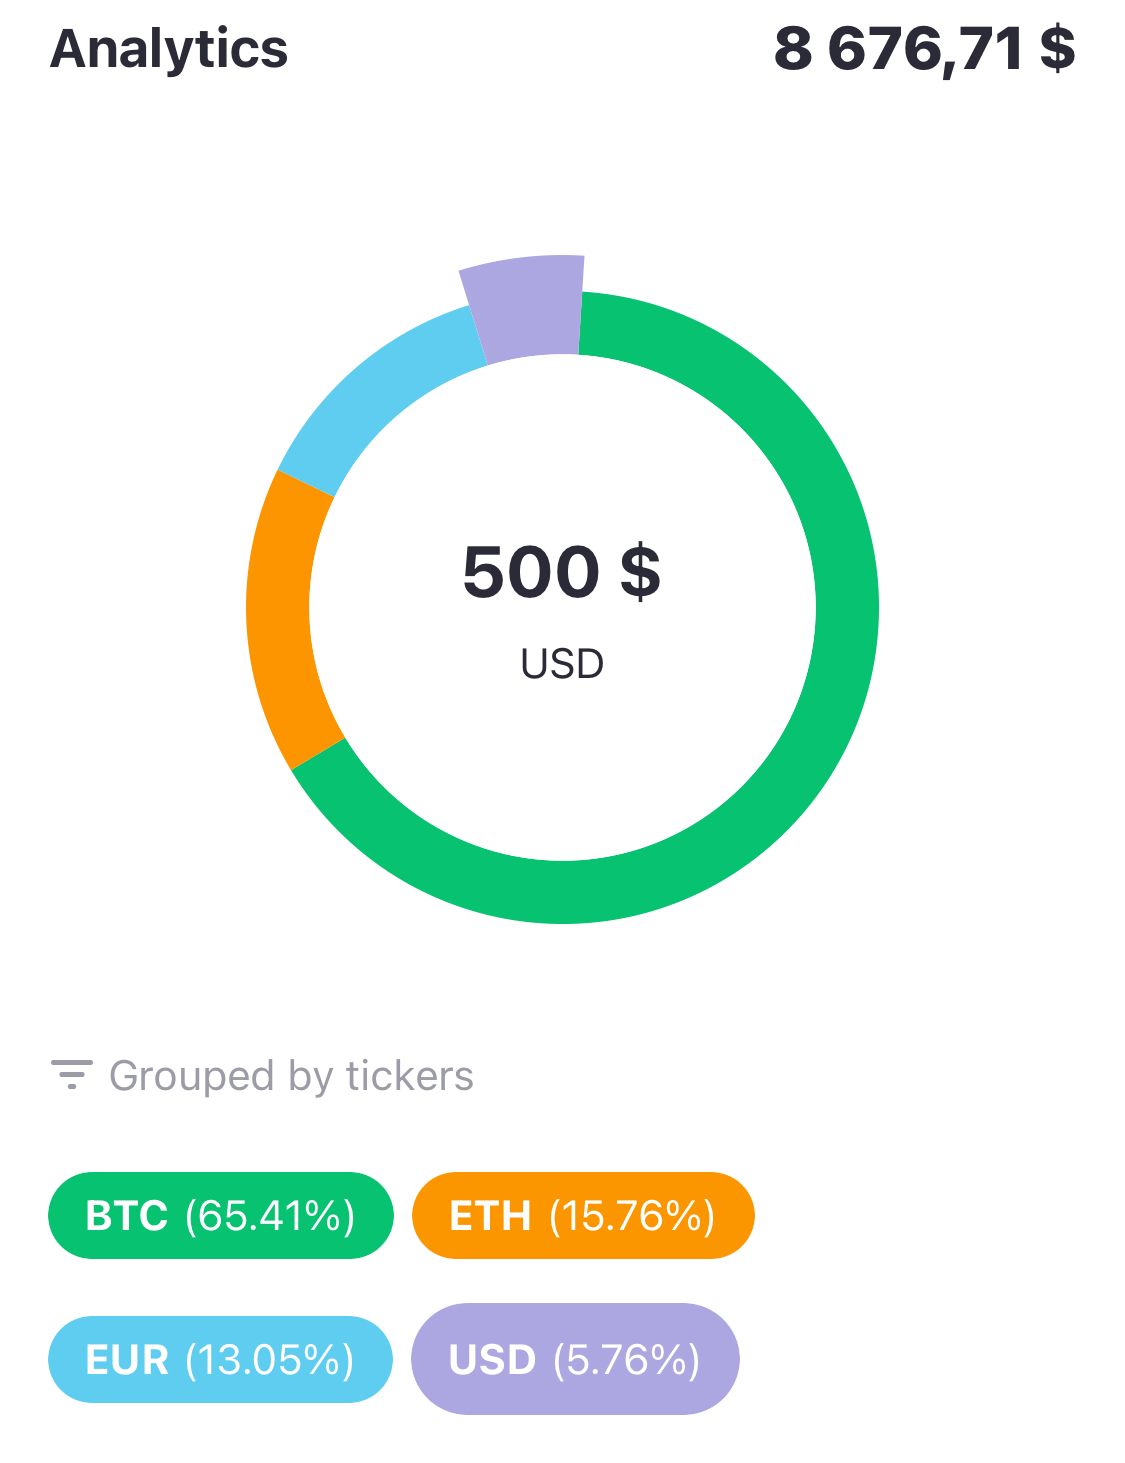Tap the ETH ticker label text
Viewport: 1125px width, 1463px height.
coord(490,1216)
